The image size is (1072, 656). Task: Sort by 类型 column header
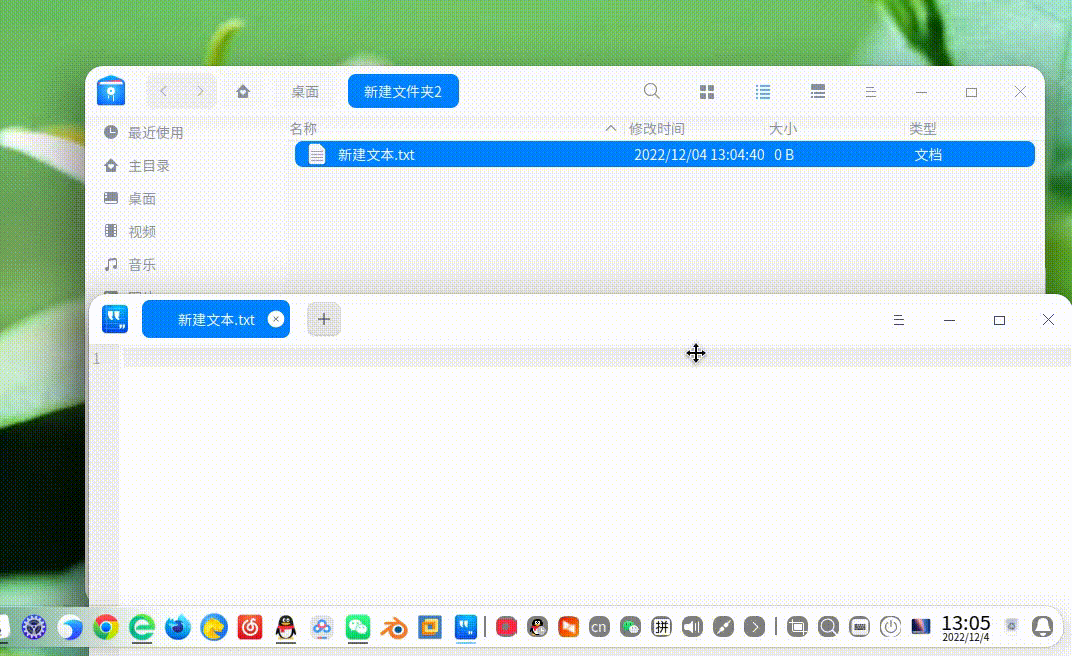(922, 128)
